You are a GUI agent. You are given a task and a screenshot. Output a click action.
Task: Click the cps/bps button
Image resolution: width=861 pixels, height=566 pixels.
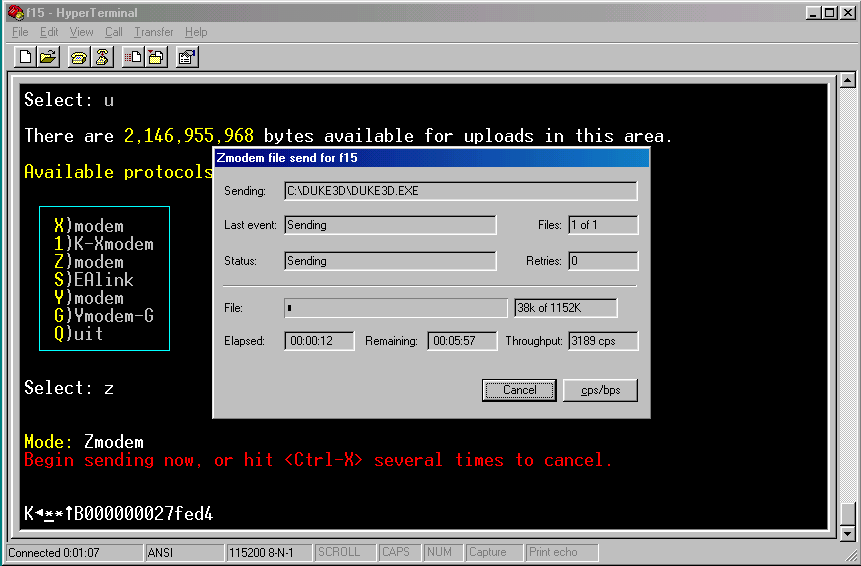point(601,390)
